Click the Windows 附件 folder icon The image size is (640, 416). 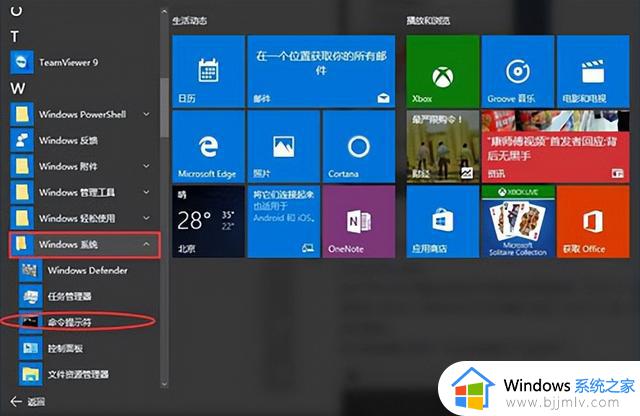coord(22,166)
